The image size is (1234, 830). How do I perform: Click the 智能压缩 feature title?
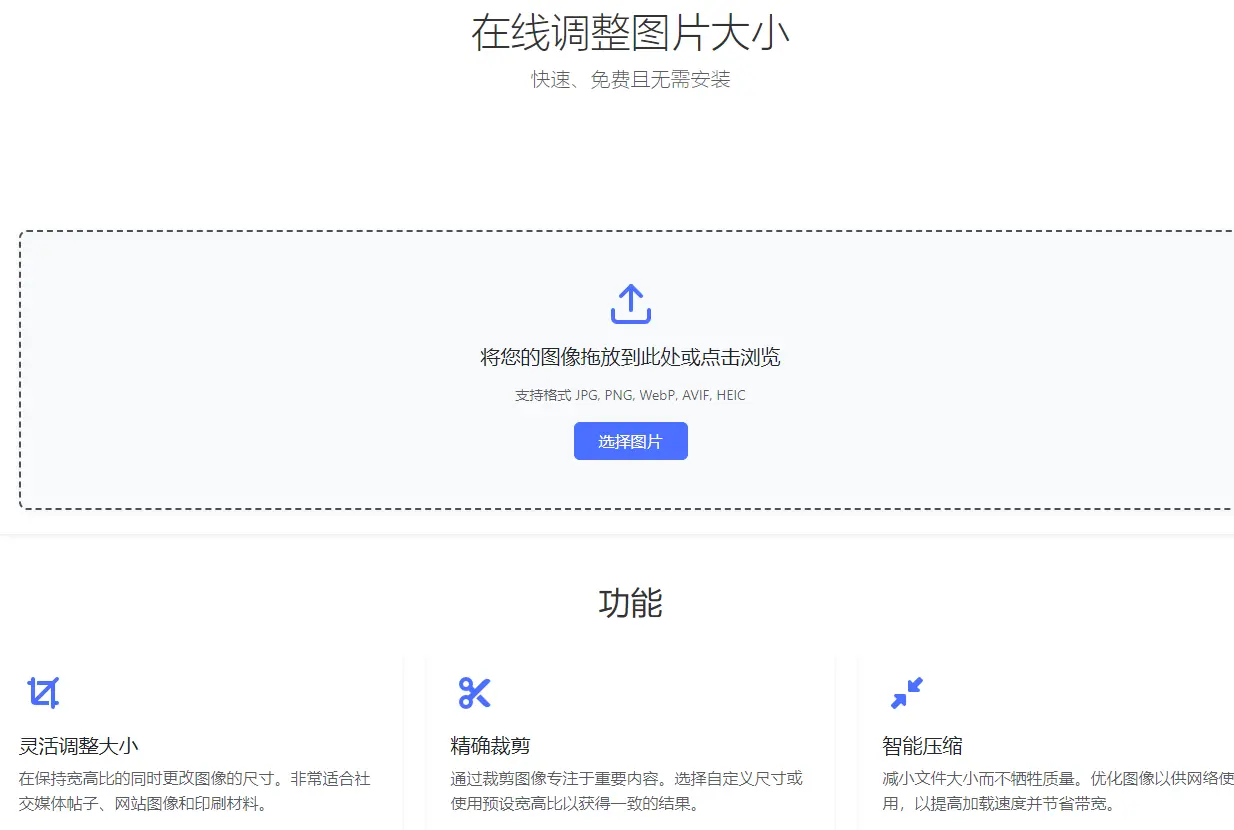pyautogui.click(x=921, y=745)
